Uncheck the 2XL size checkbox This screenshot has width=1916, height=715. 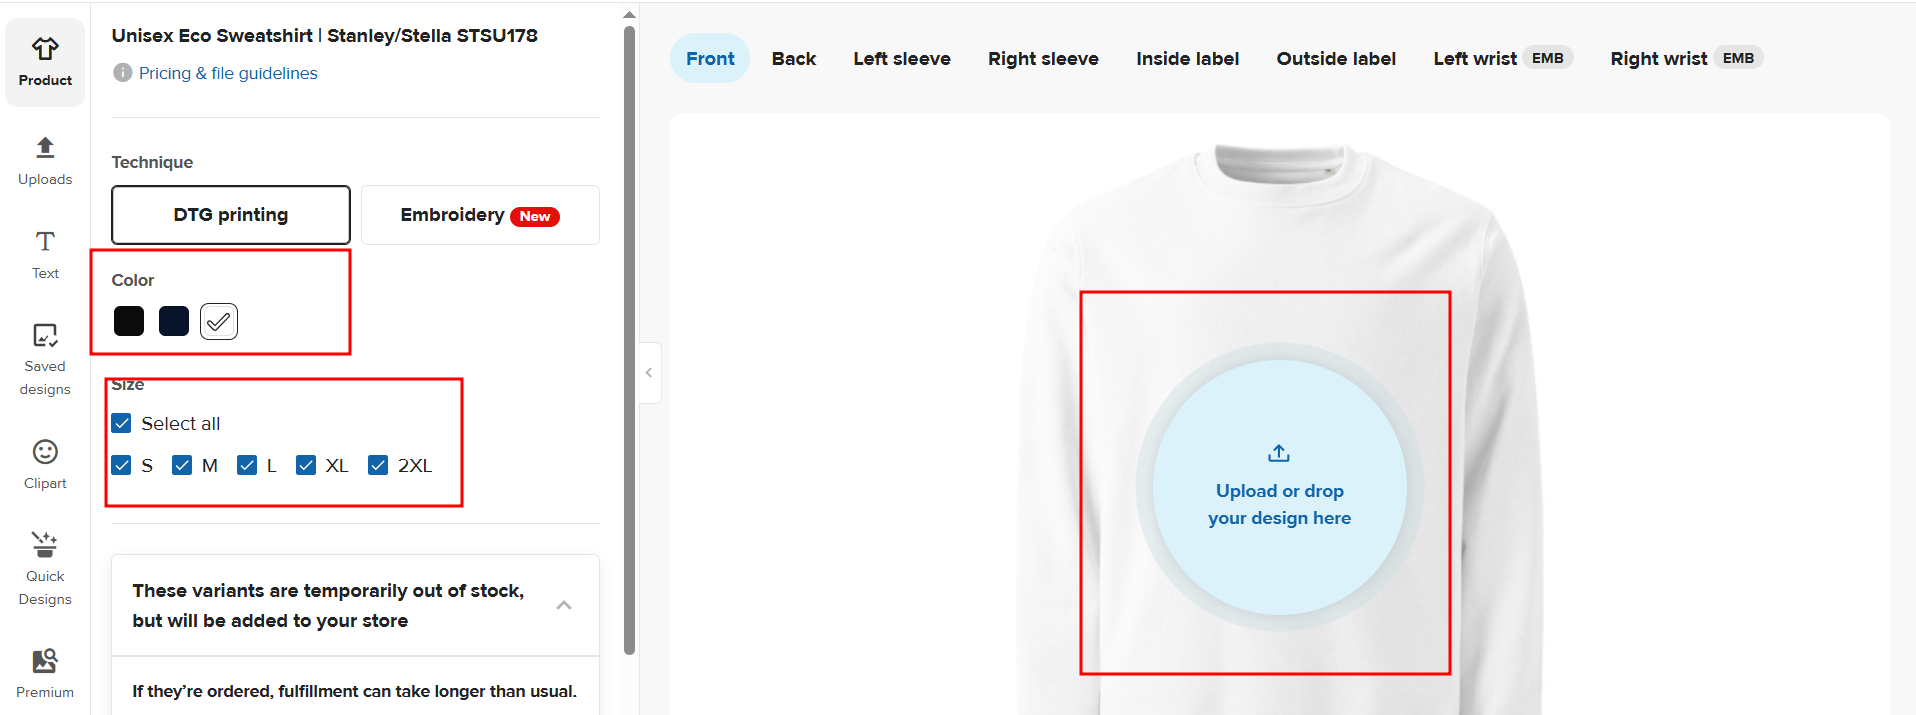378,465
